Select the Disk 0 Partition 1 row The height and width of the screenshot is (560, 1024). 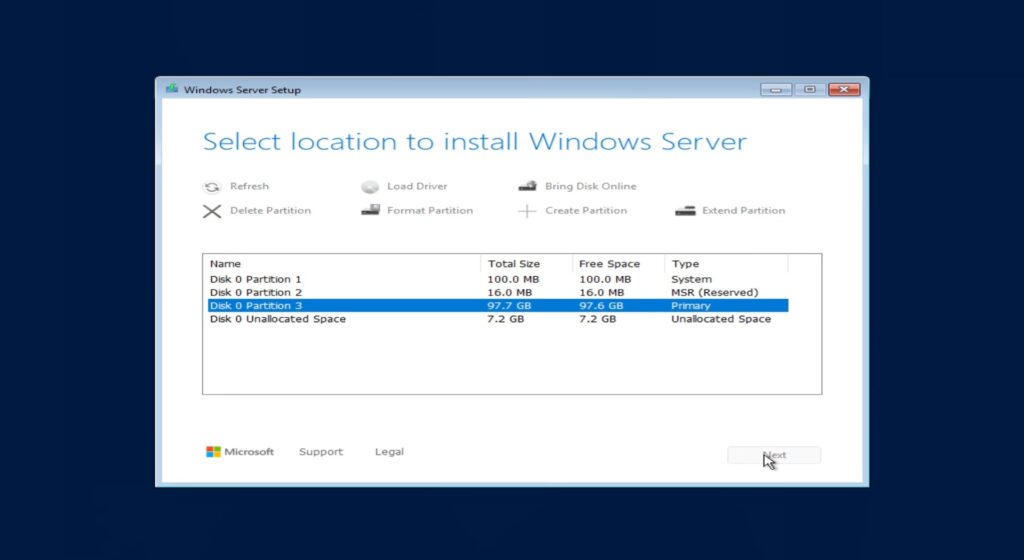click(x=498, y=279)
